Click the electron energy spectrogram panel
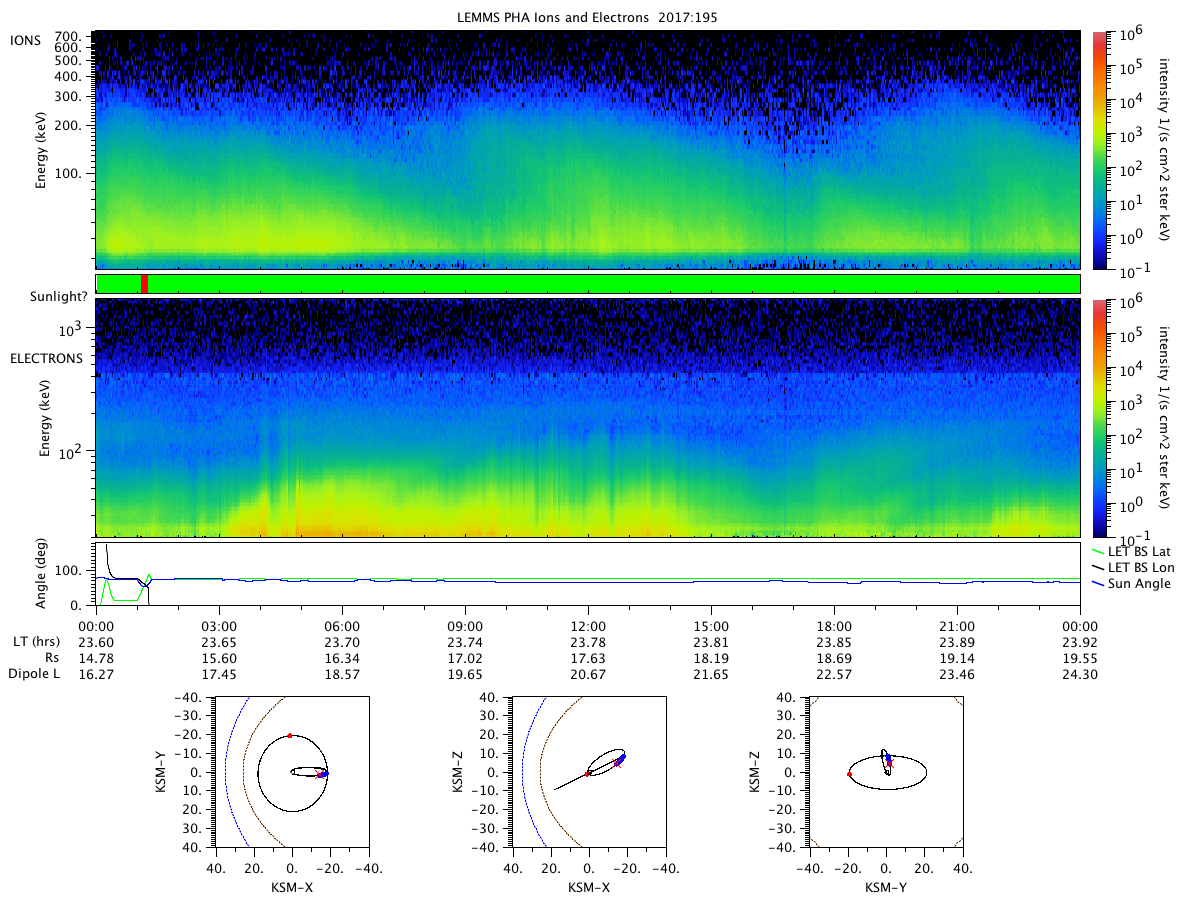The width and height of the screenshot is (1200, 900). (x=588, y=418)
